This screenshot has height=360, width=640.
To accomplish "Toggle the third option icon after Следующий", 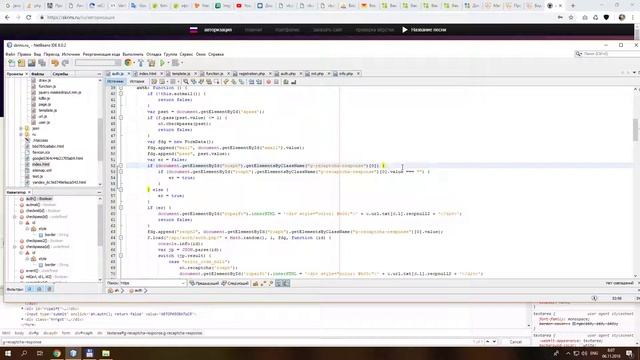I will pos(271,283).
